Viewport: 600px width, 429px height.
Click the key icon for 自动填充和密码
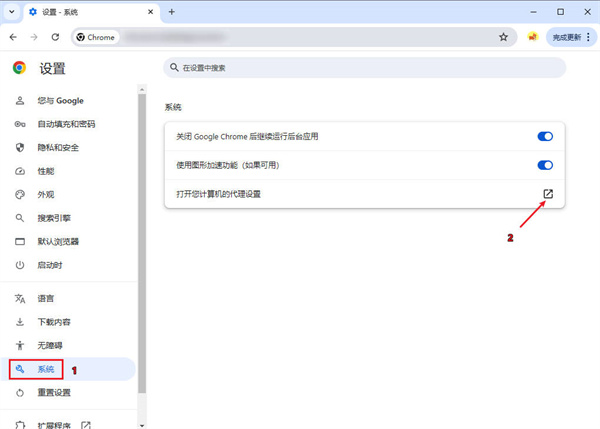[20, 124]
